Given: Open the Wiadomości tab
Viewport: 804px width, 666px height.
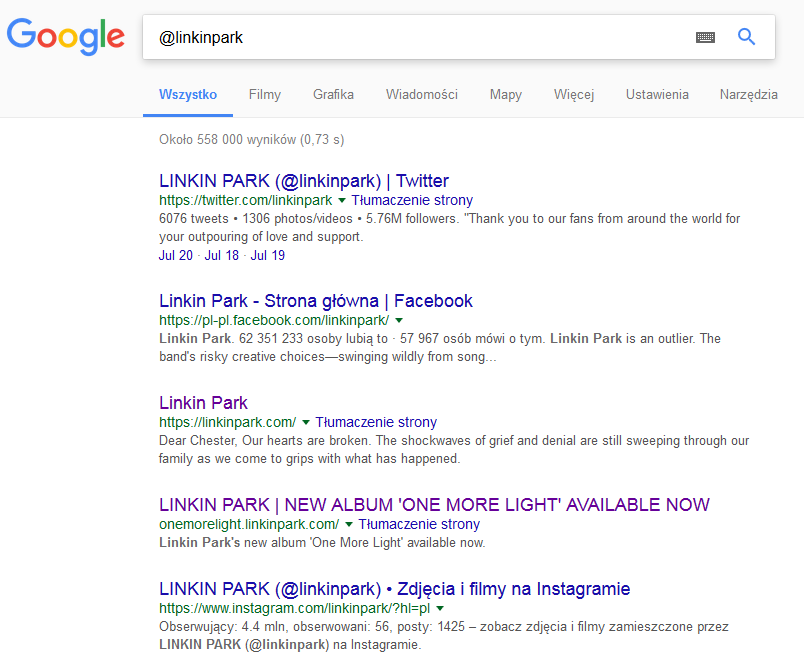Looking at the screenshot, I should pyautogui.click(x=421, y=95).
